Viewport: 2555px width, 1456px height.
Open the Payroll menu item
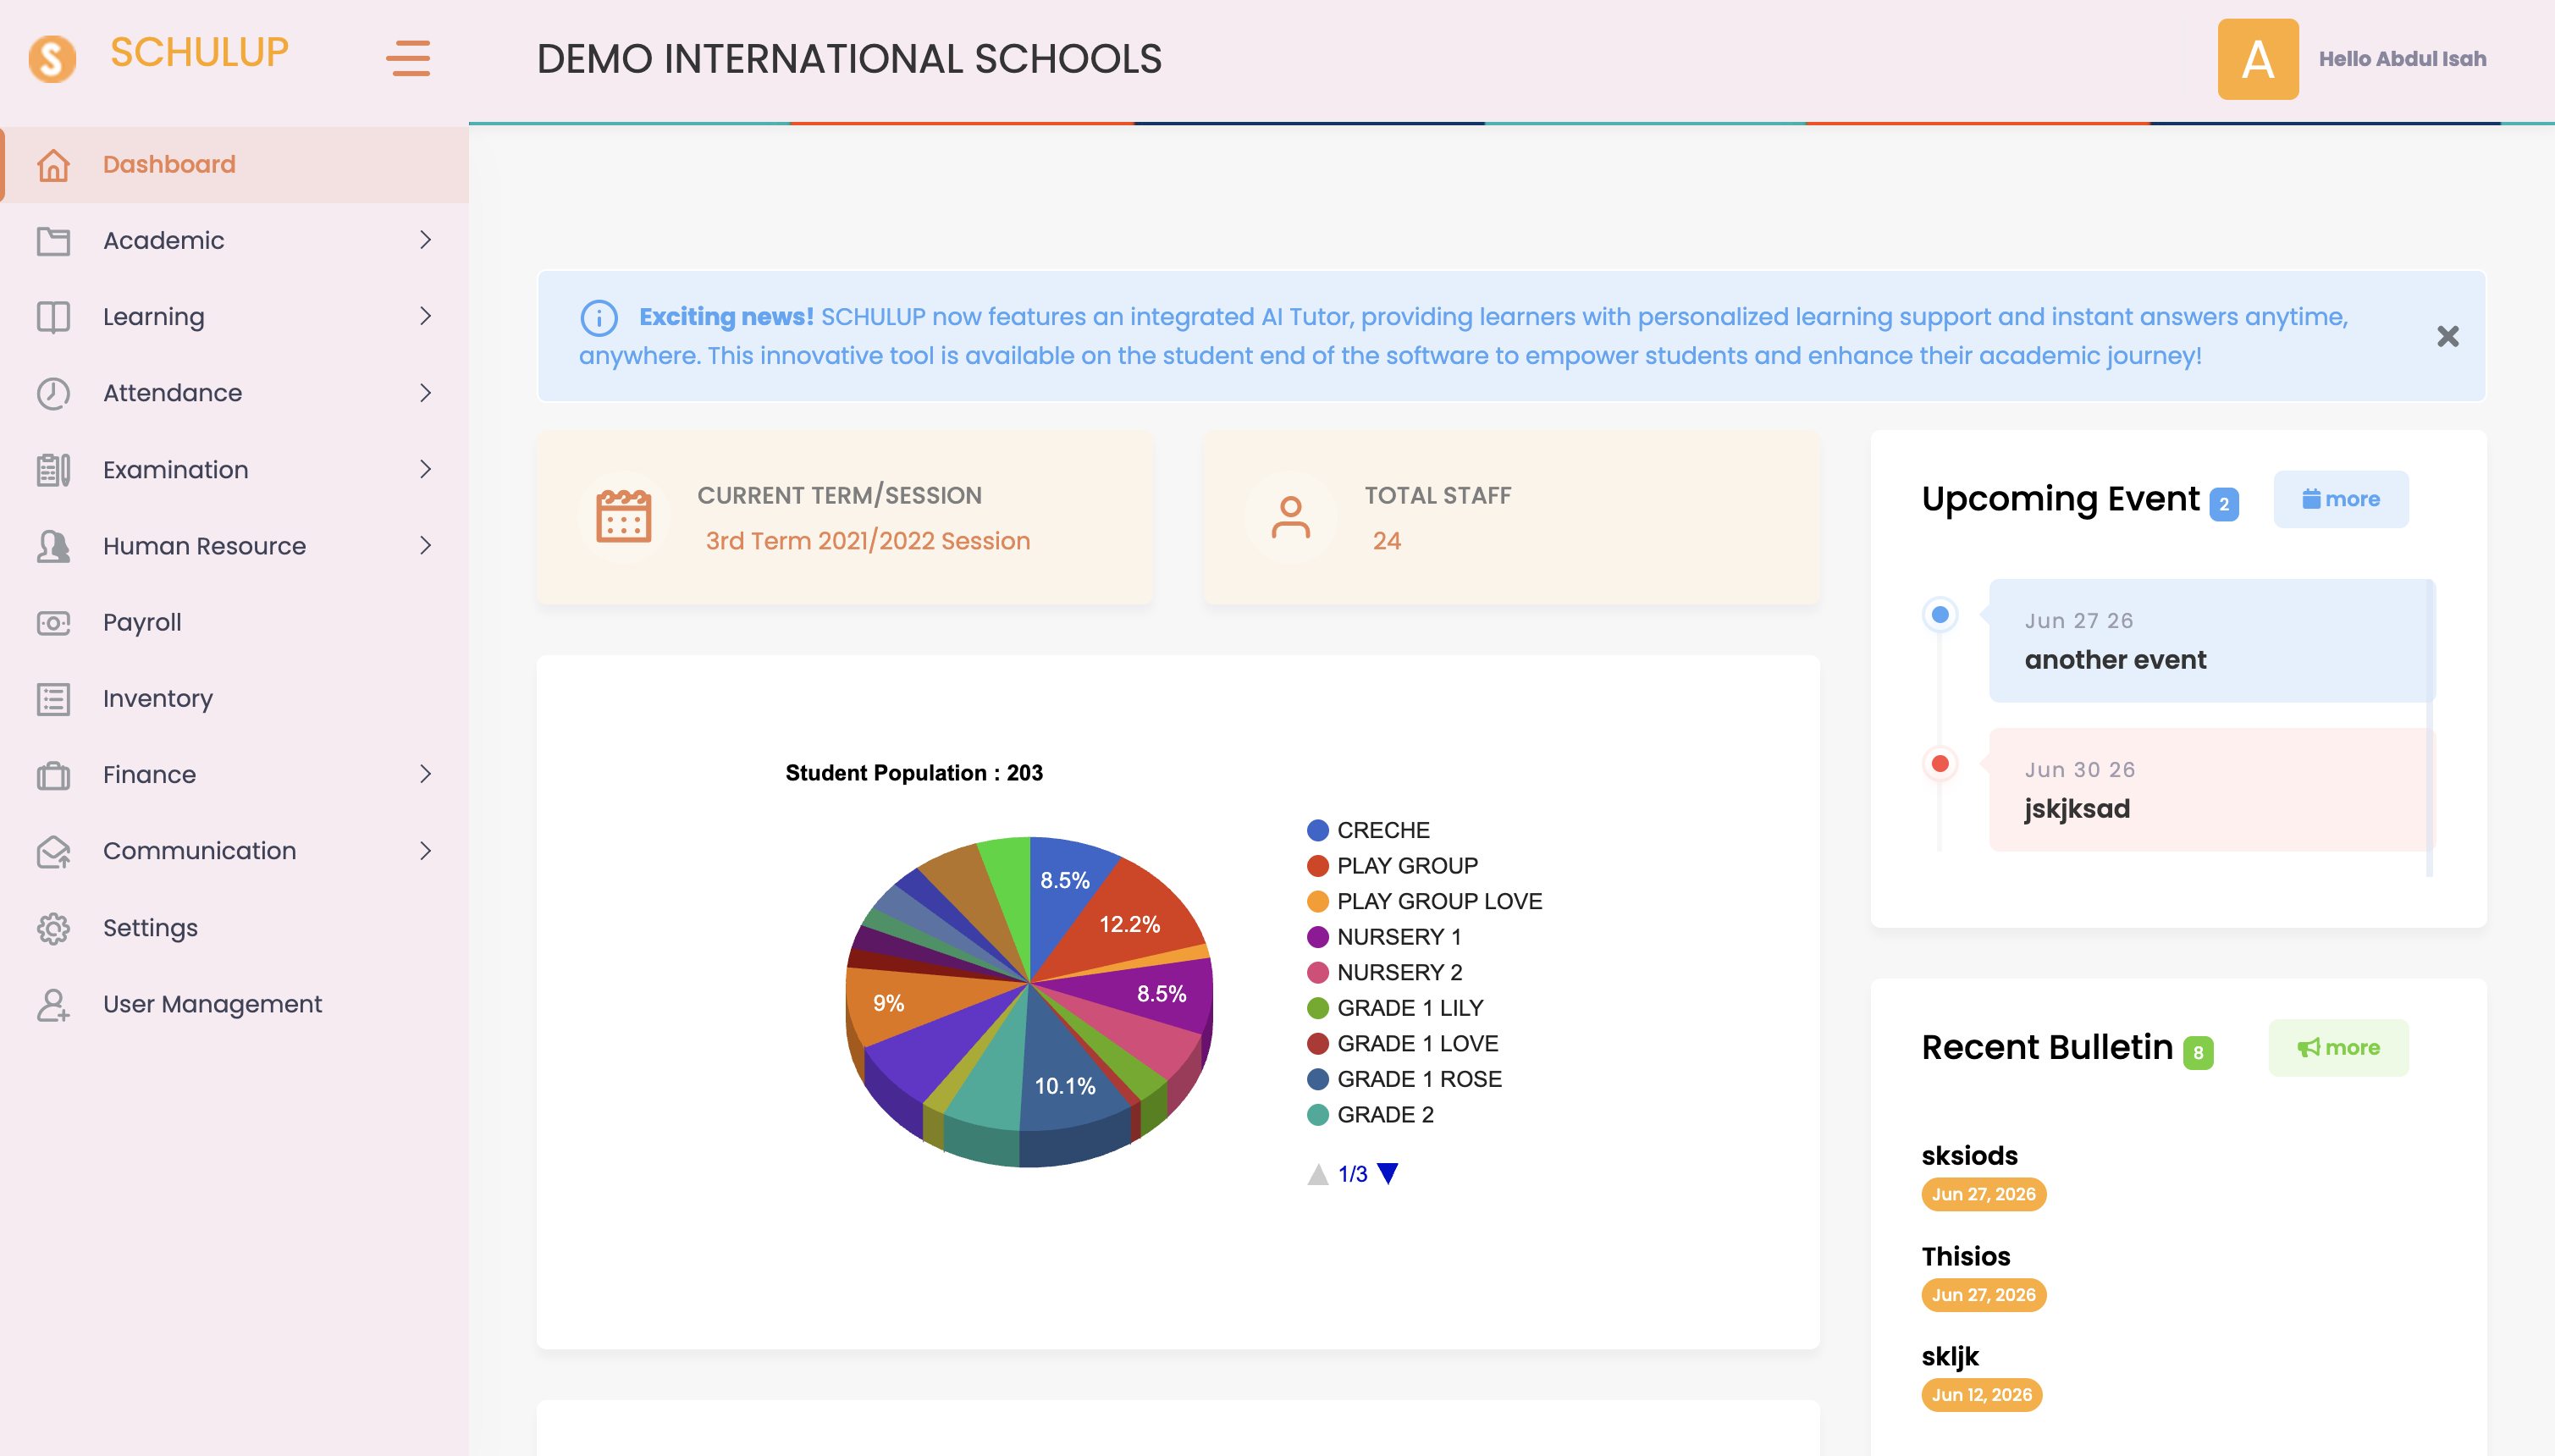234,622
